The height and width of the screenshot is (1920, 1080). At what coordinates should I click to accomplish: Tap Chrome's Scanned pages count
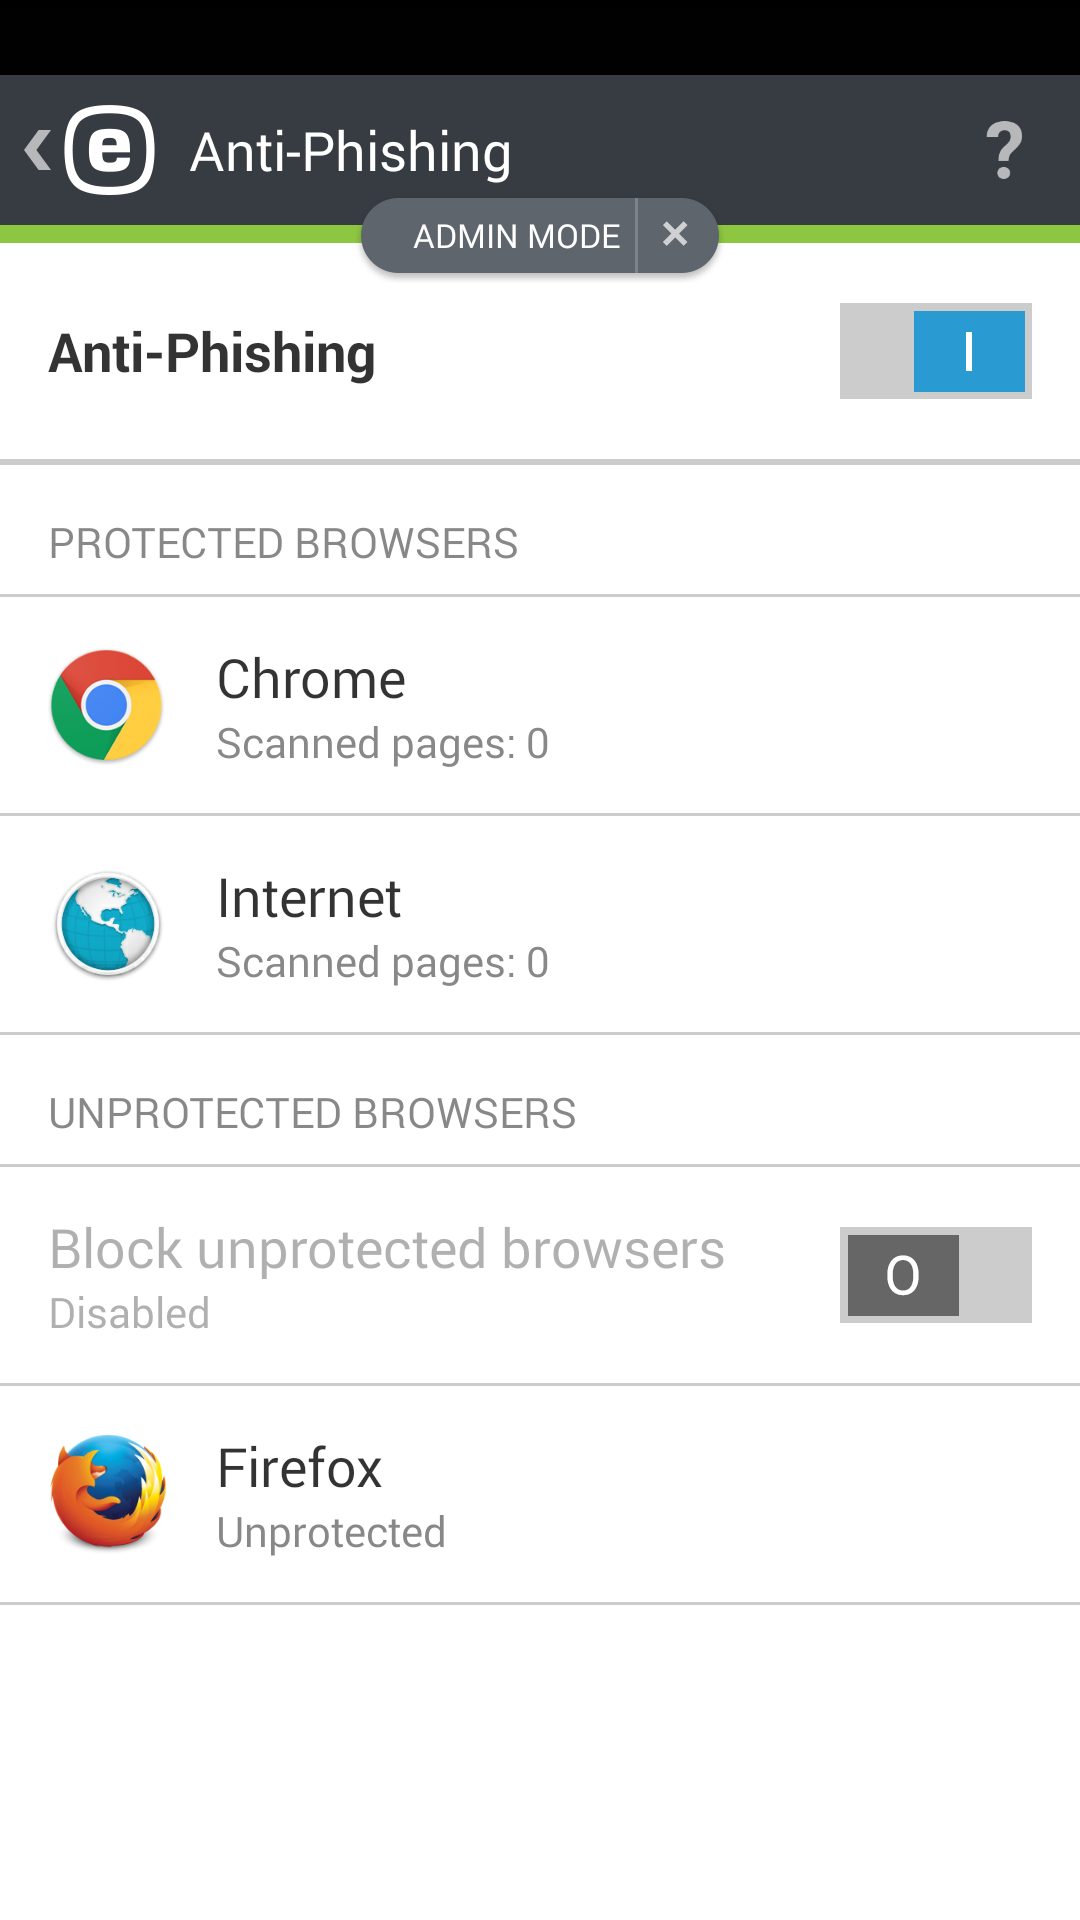point(383,744)
